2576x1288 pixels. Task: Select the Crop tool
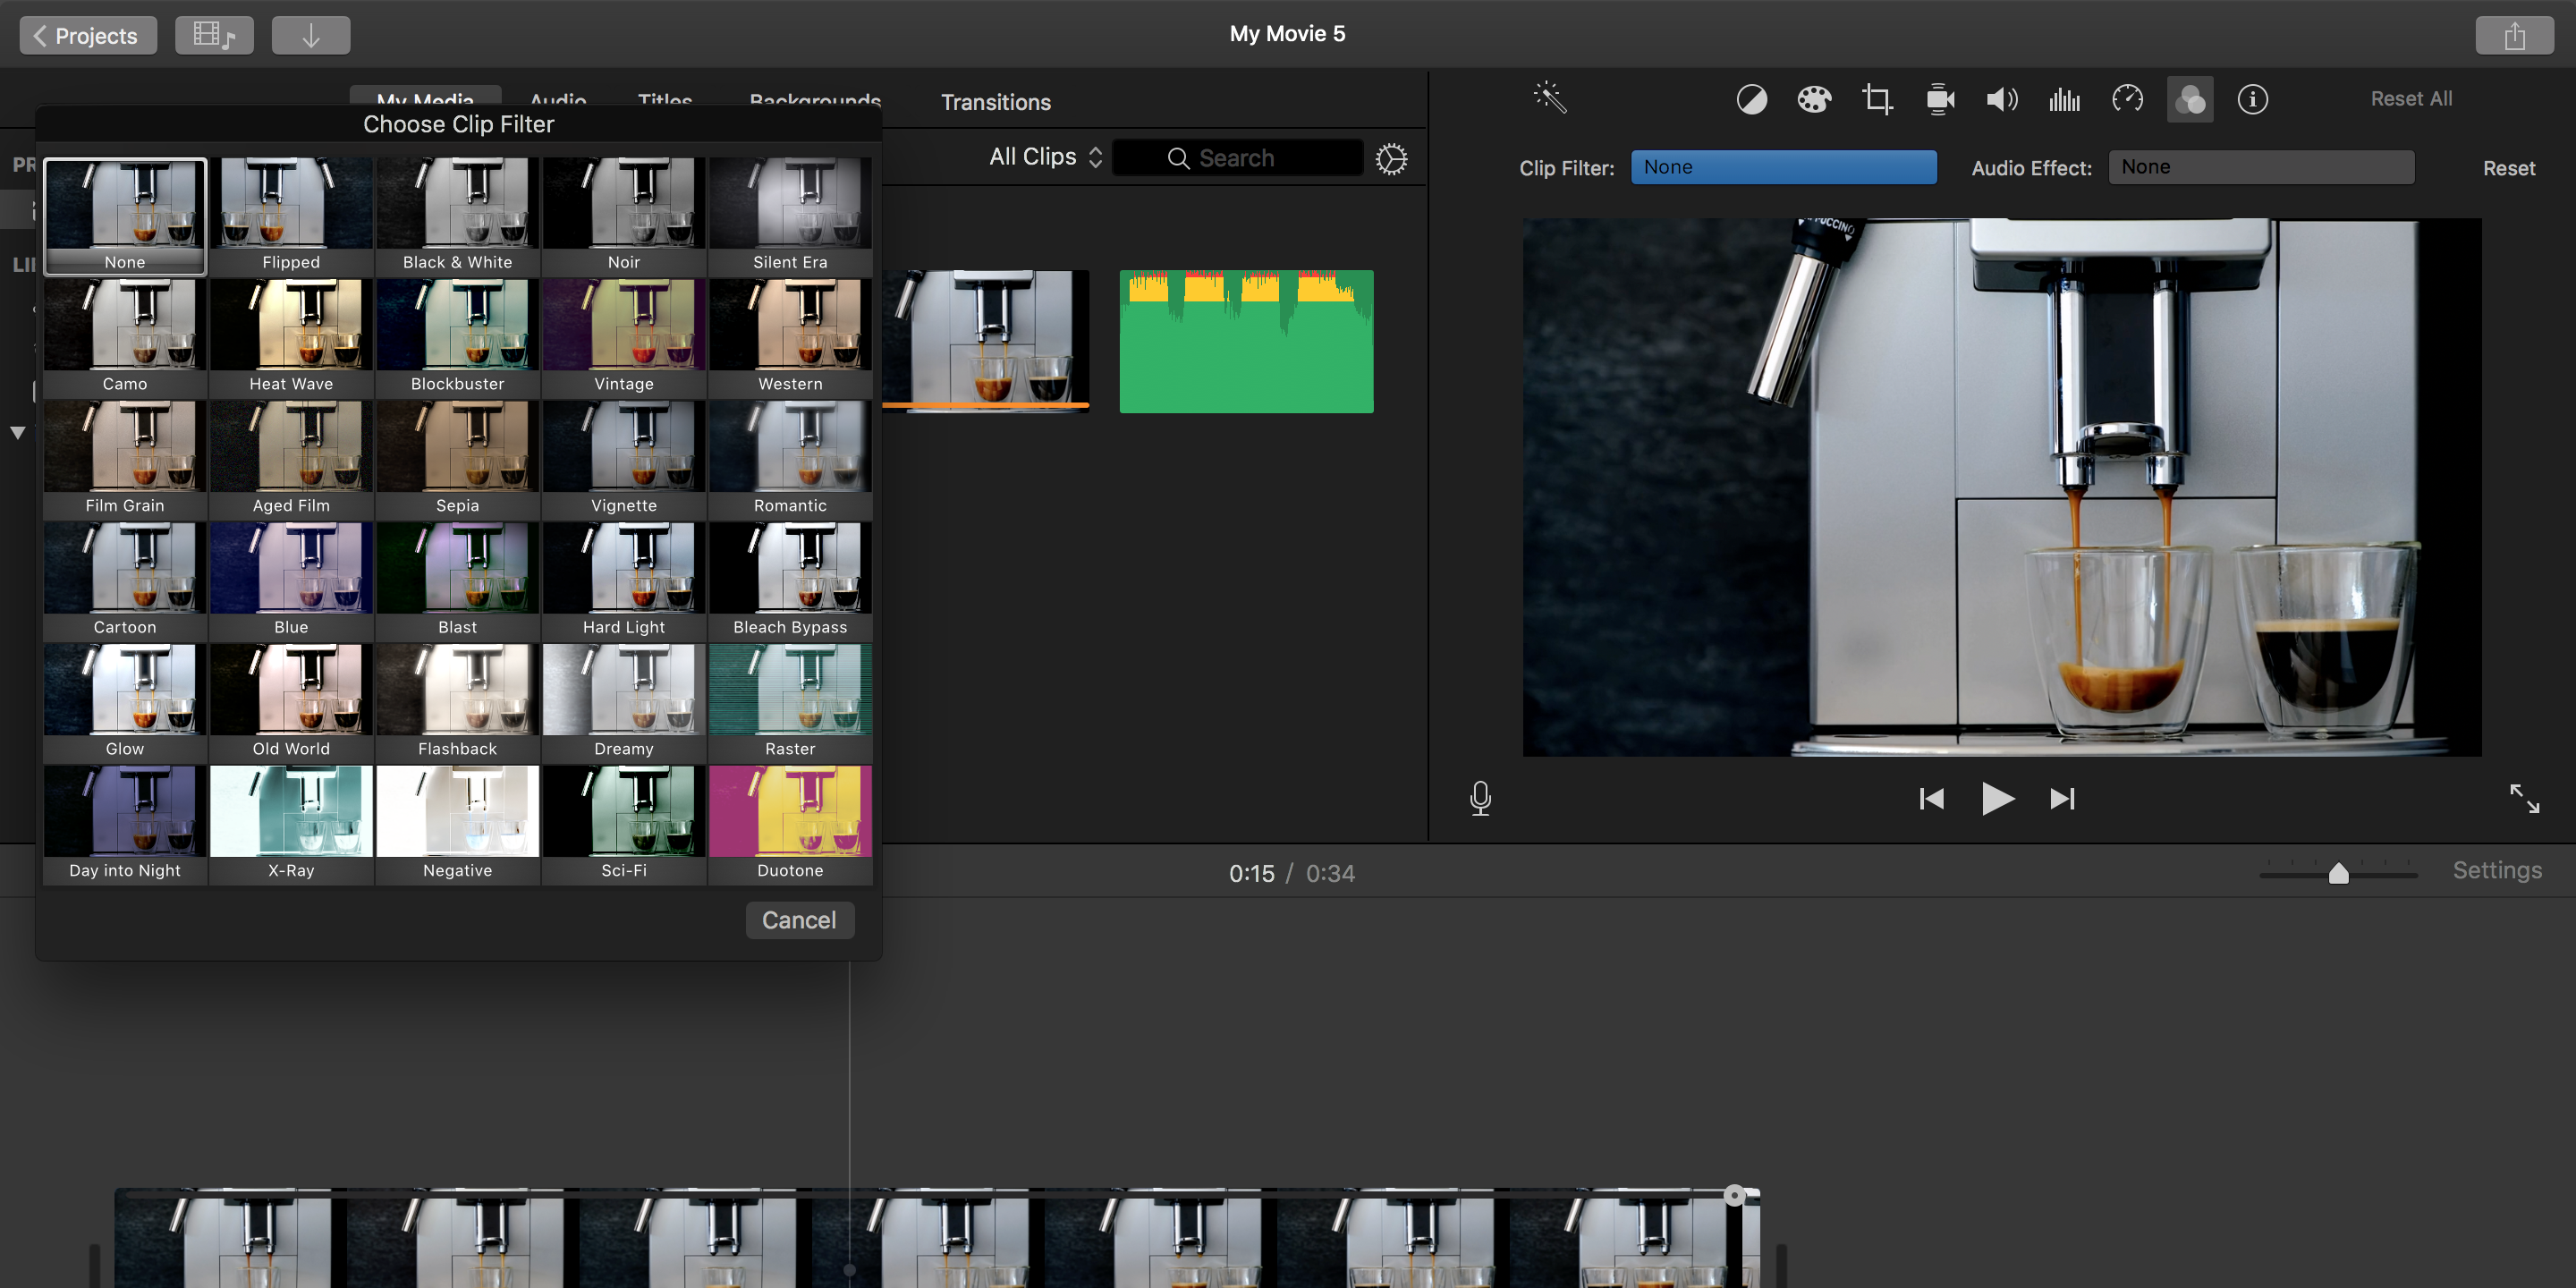(x=1877, y=99)
